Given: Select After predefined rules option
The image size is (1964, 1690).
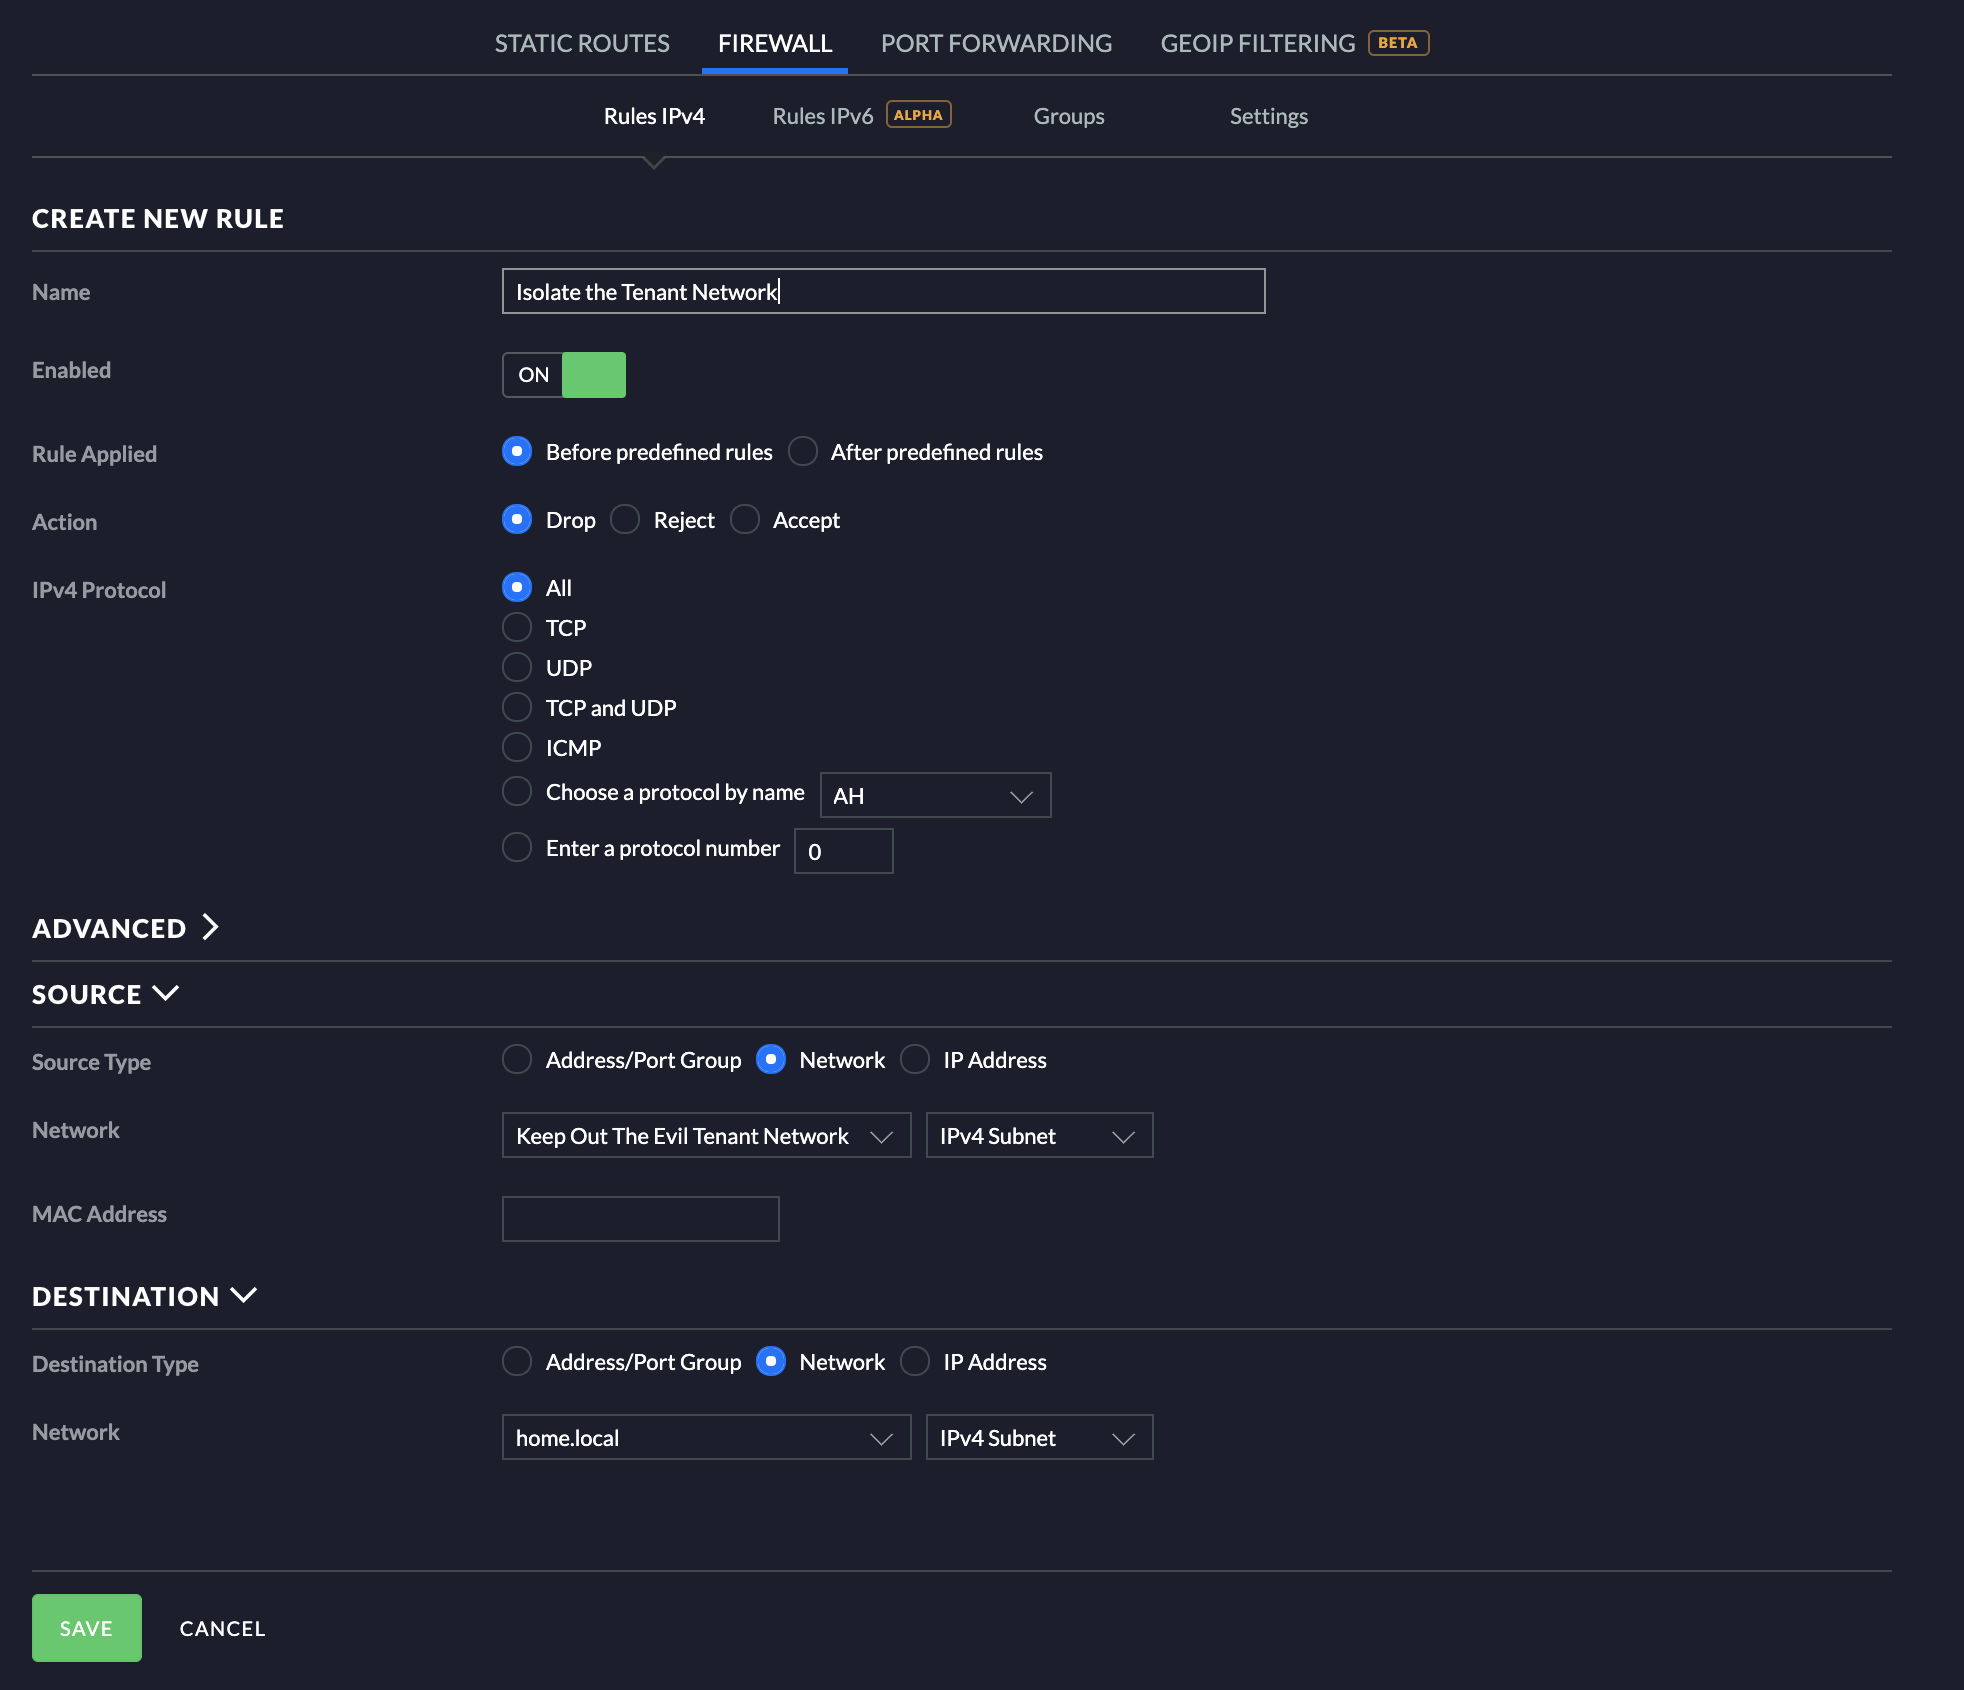Looking at the screenshot, I should [x=803, y=452].
